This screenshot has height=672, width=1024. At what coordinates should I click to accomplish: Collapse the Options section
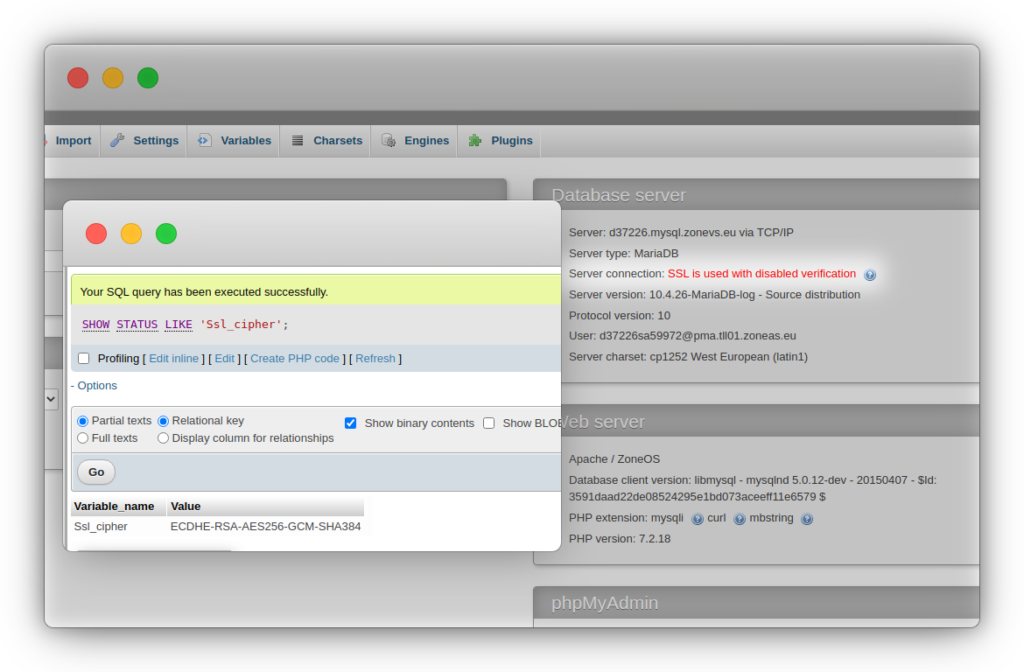pos(94,386)
